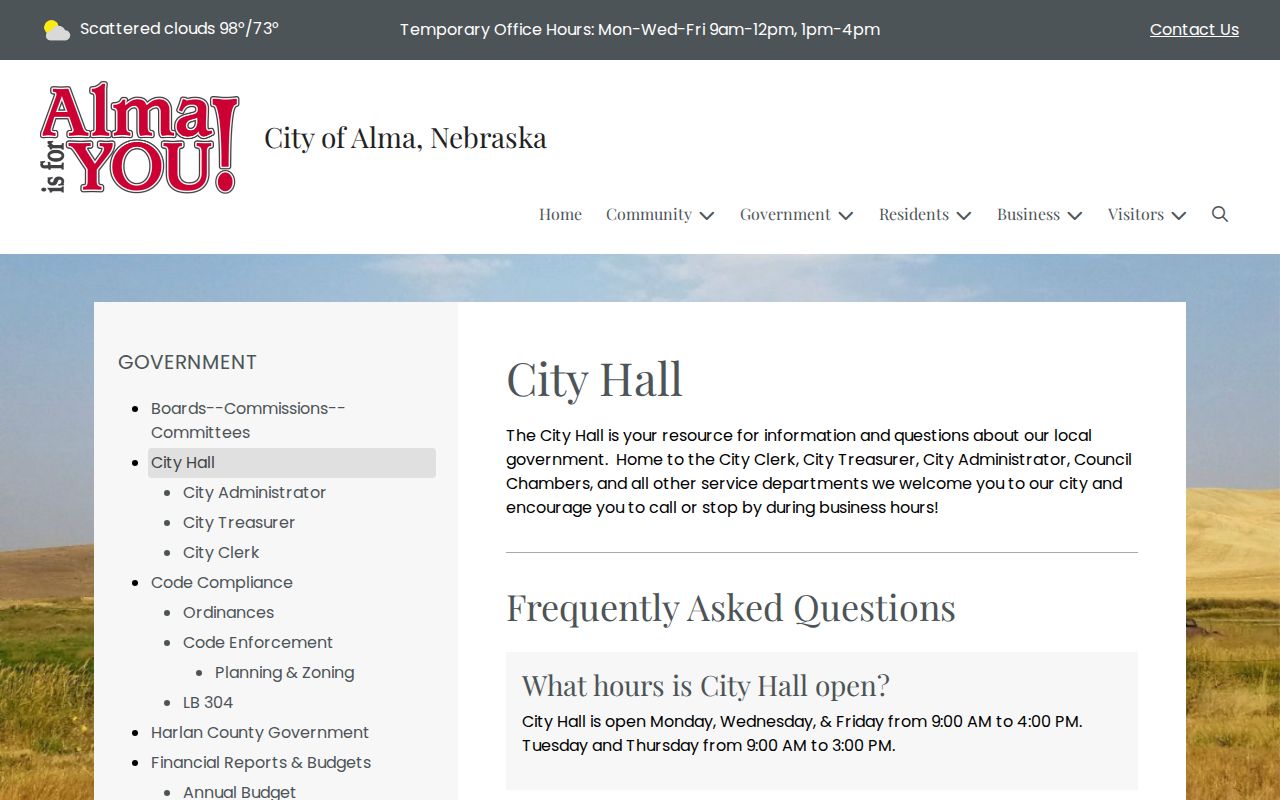Click the City of Alma, Nebraska title
1280x800 pixels.
(405, 137)
